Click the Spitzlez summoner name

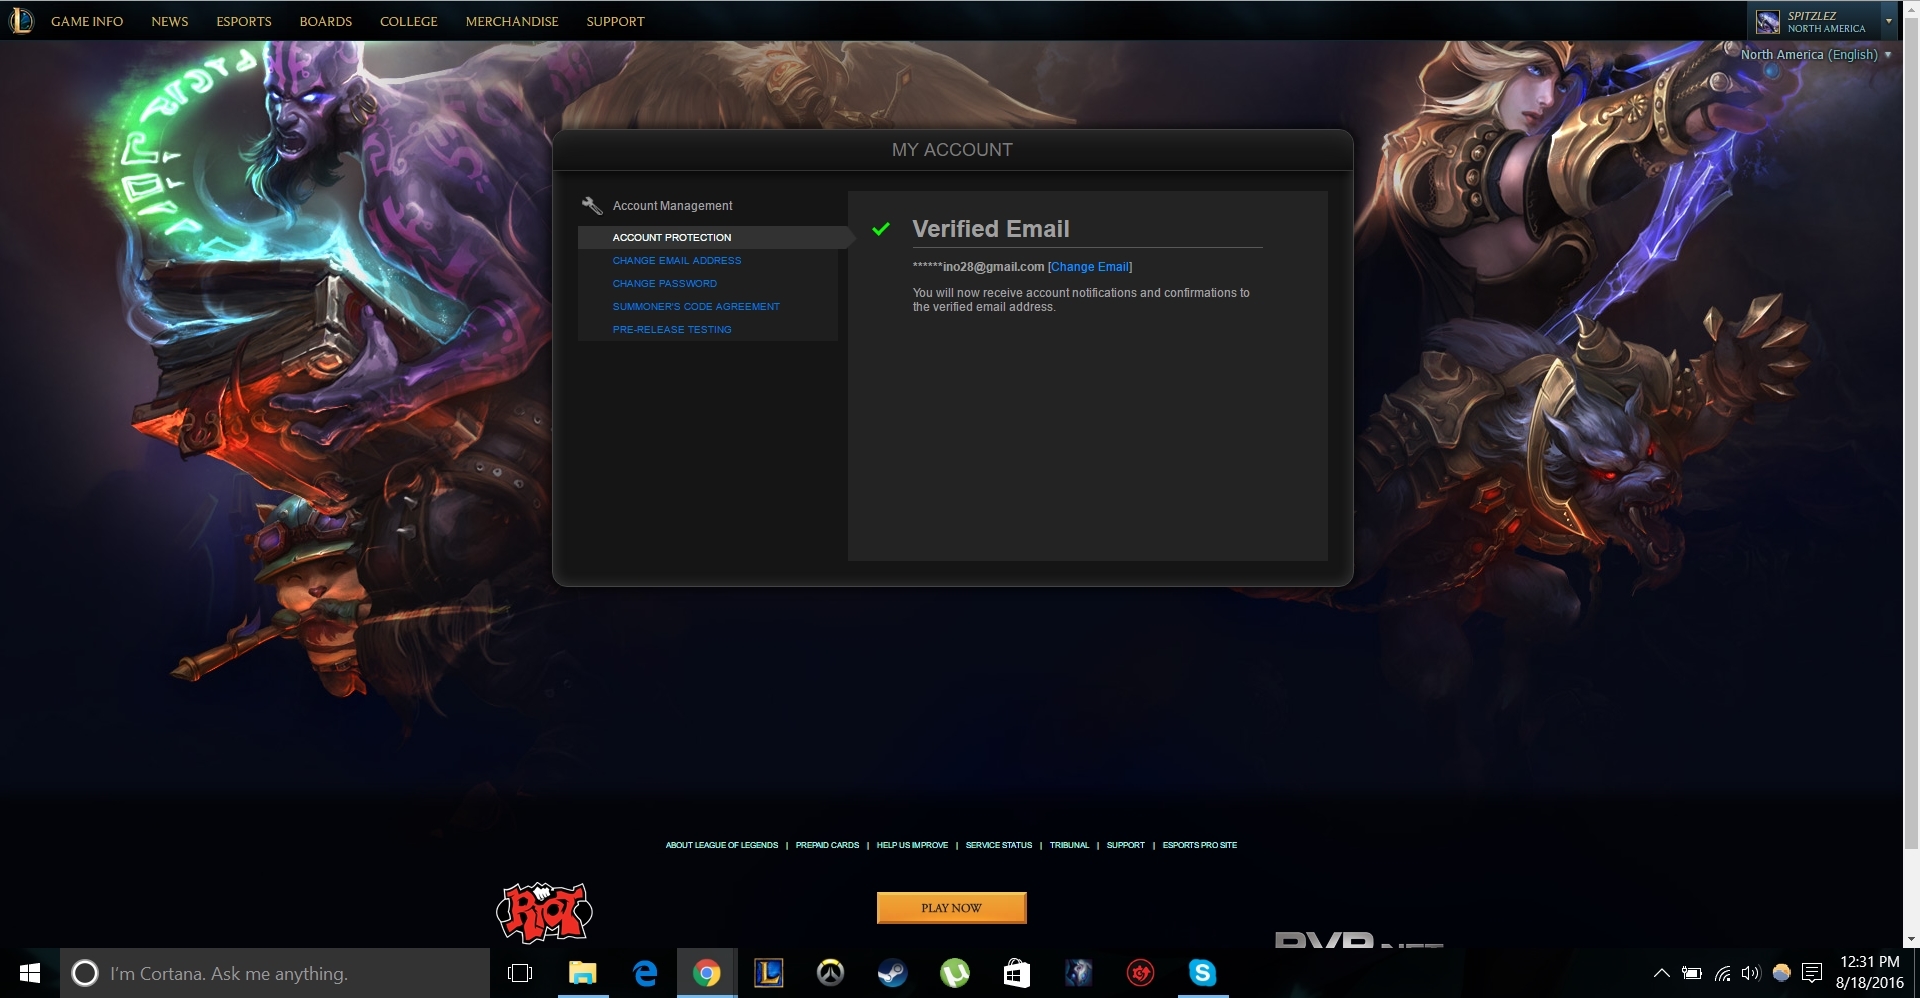[x=1812, y=15]
